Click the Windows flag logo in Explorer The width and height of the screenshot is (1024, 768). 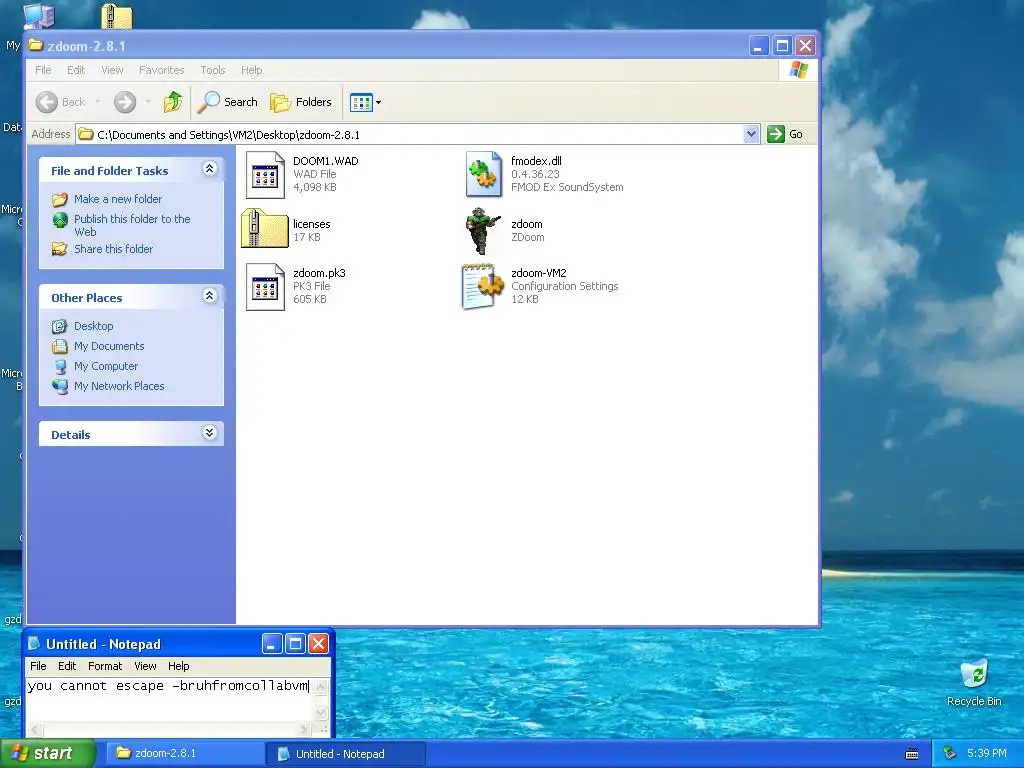799,70
